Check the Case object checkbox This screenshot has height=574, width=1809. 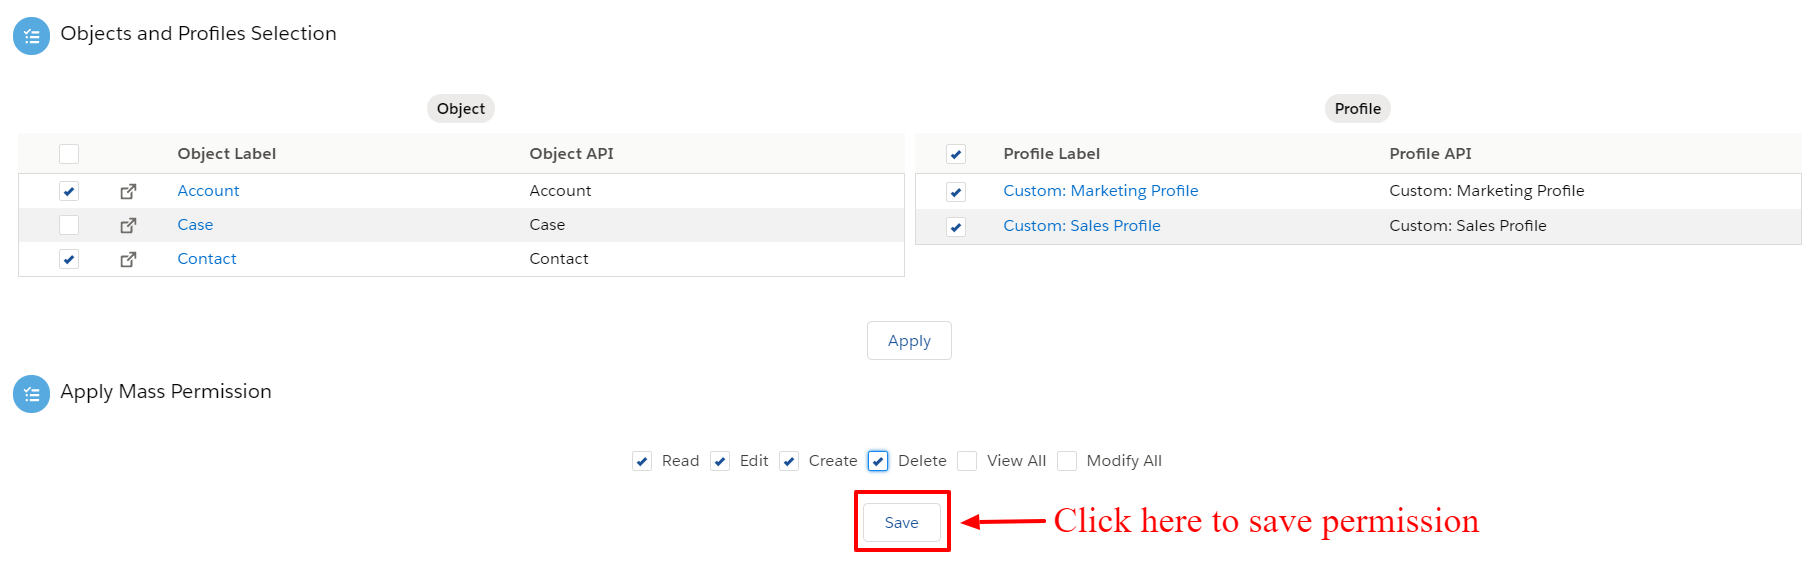69,225
